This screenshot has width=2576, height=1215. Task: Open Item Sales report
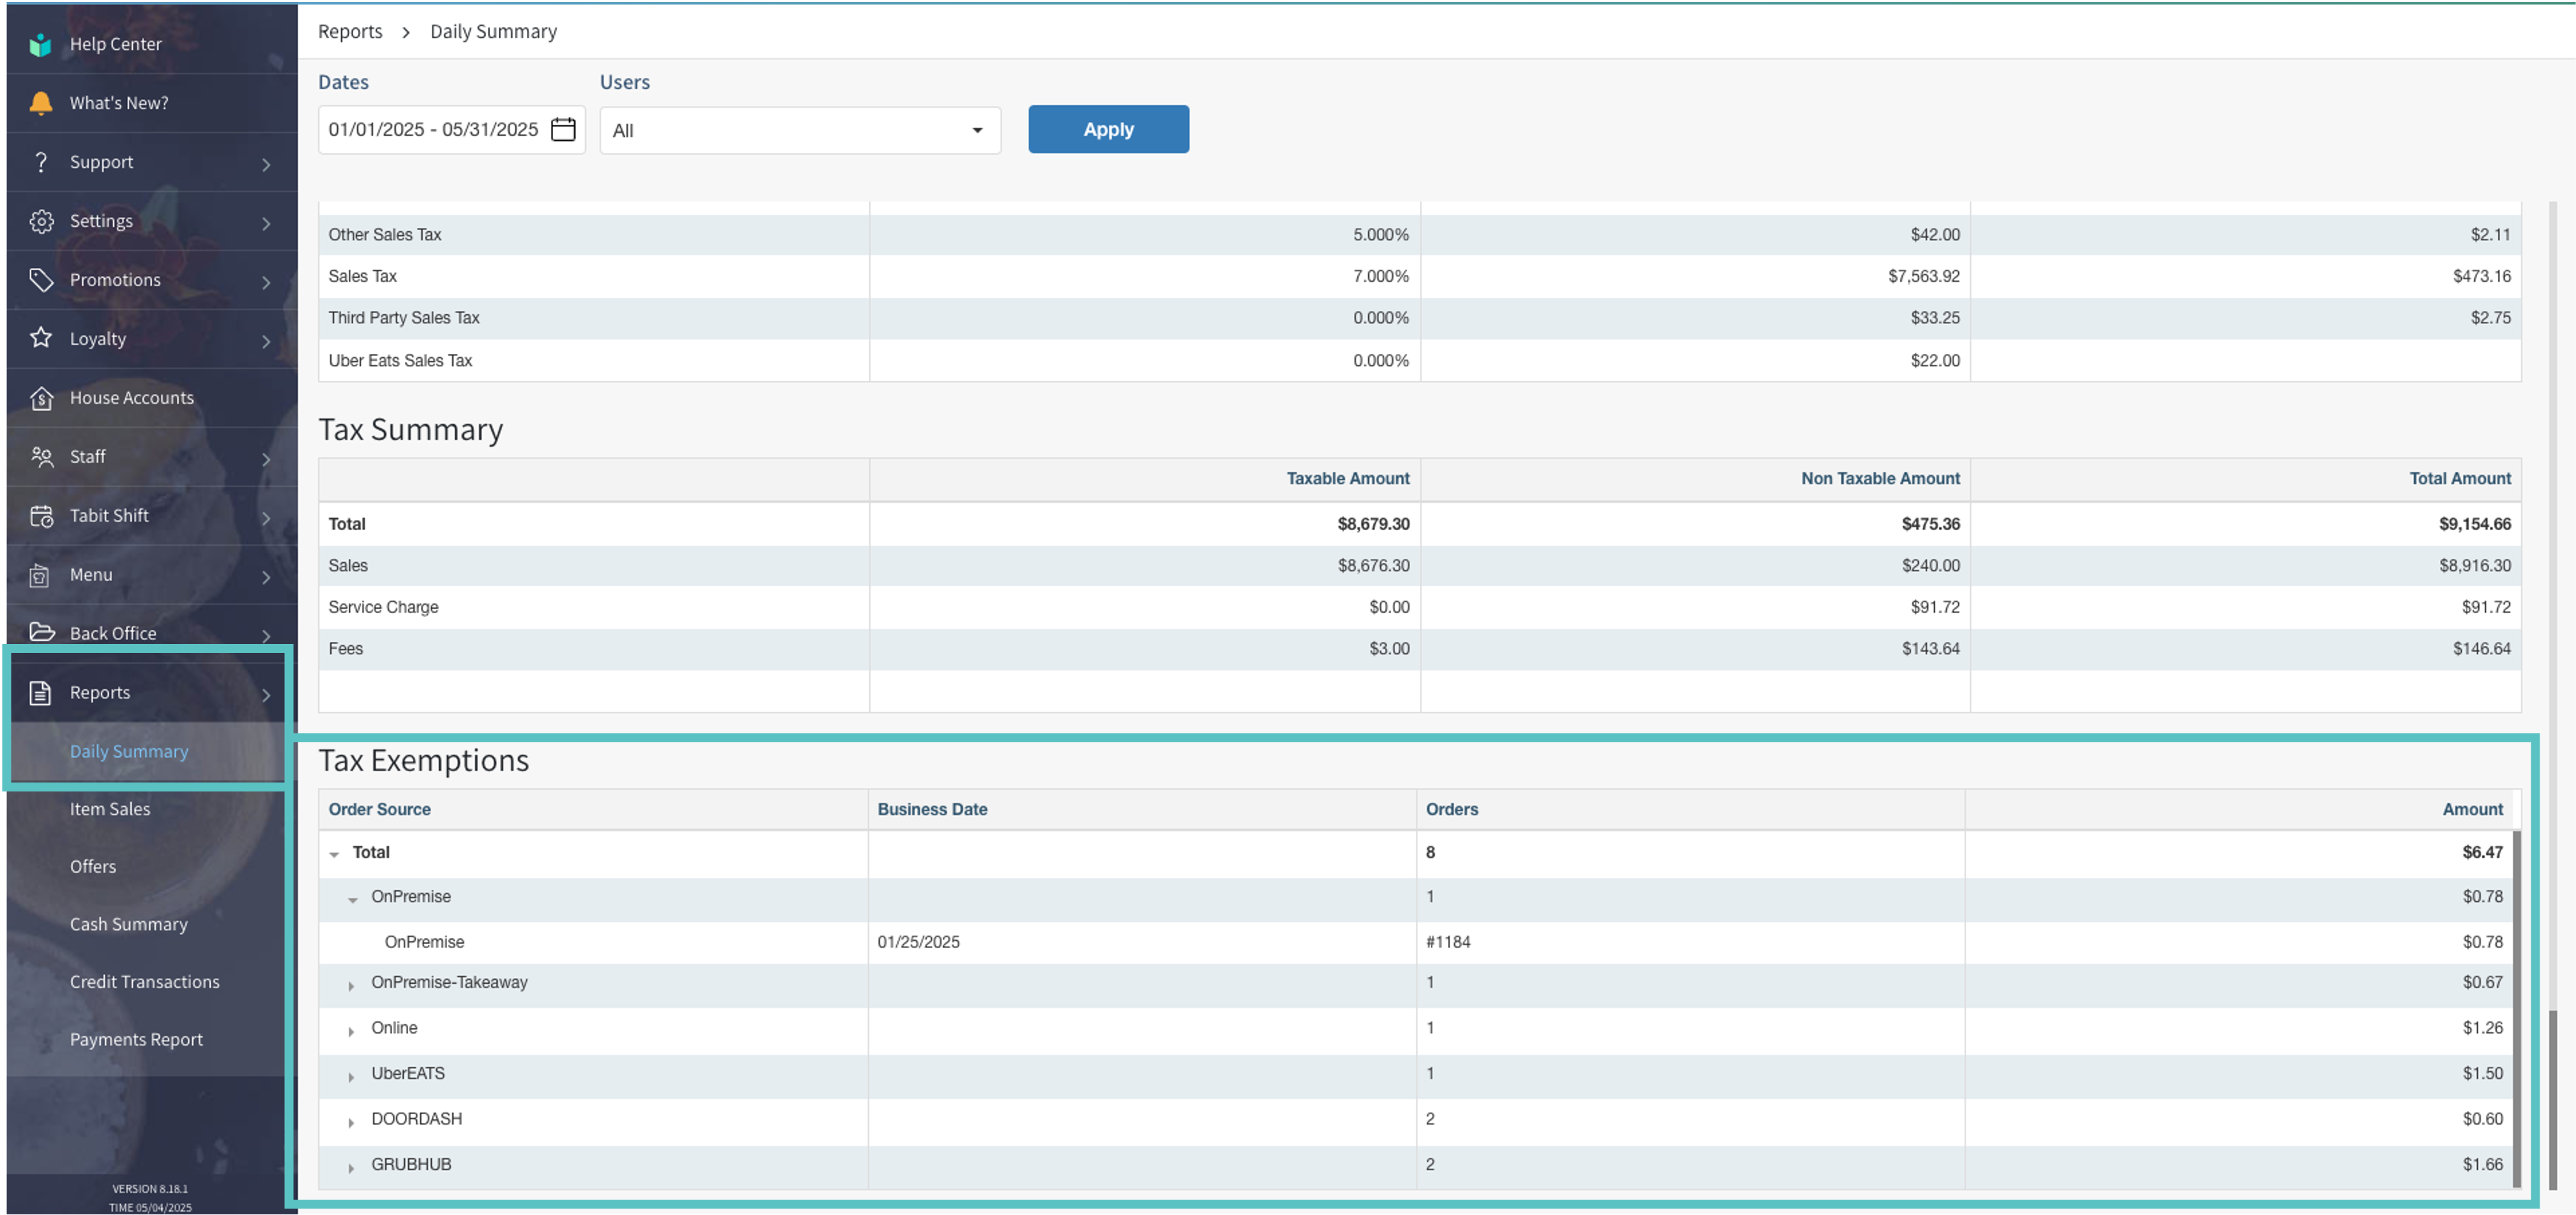[110, 809]
